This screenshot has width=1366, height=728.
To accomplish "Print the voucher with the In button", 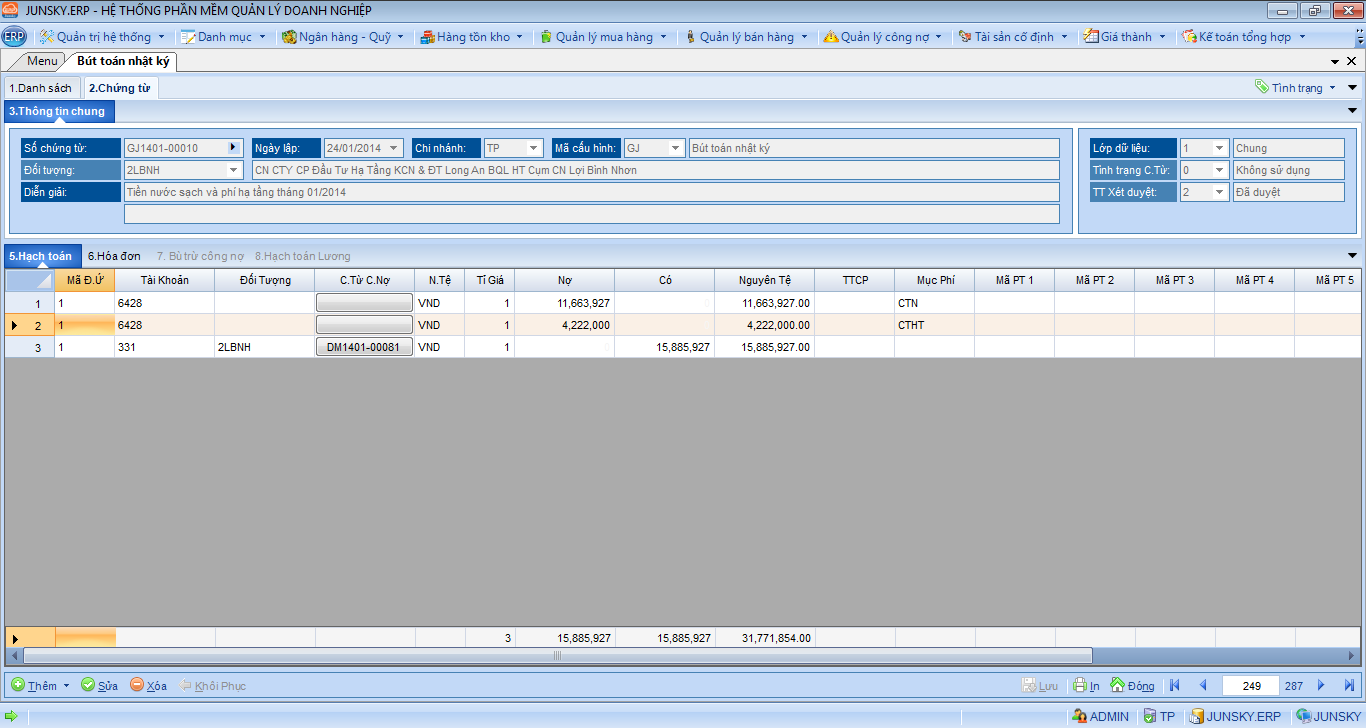I will point(1086,685).
